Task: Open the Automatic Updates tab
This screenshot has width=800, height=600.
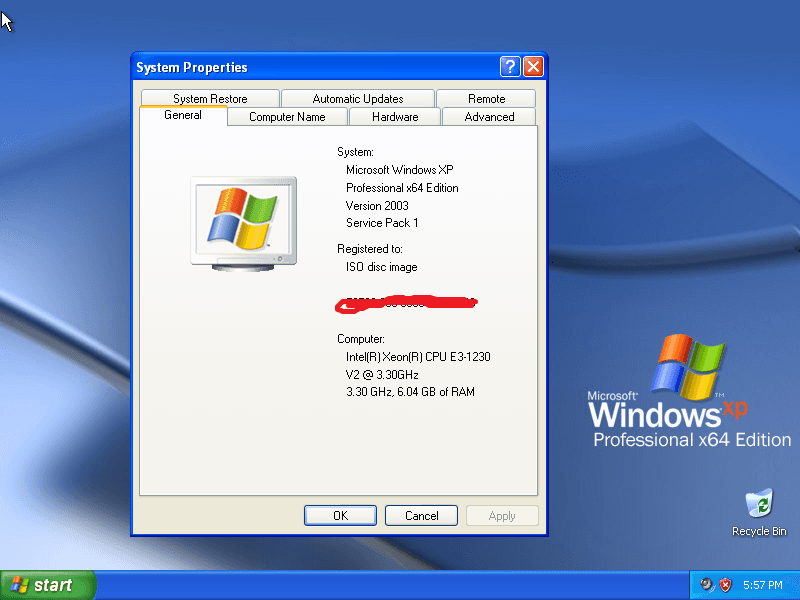Action: click(x=358, y=98)
